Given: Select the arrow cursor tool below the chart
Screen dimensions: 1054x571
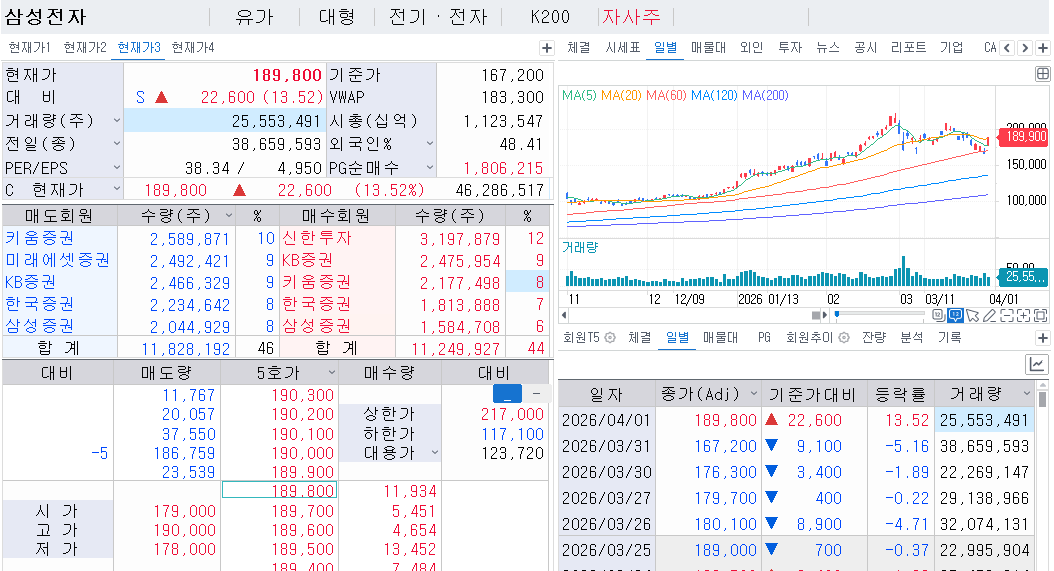Looking at the screenshot, I should click(x=973, y=315).
